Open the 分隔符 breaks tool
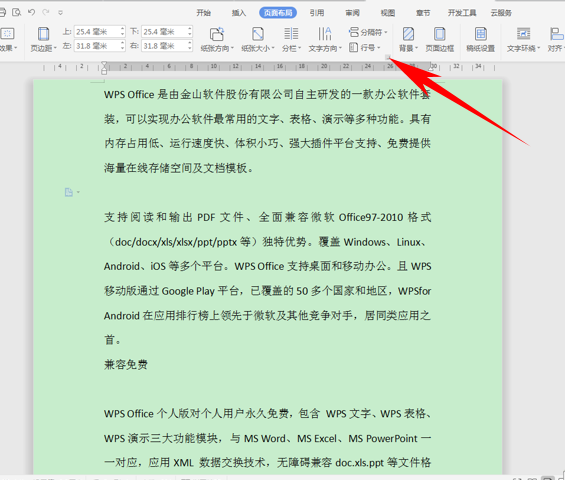The height and width of the screenshot is (480, 565). (x=368, y=32)
